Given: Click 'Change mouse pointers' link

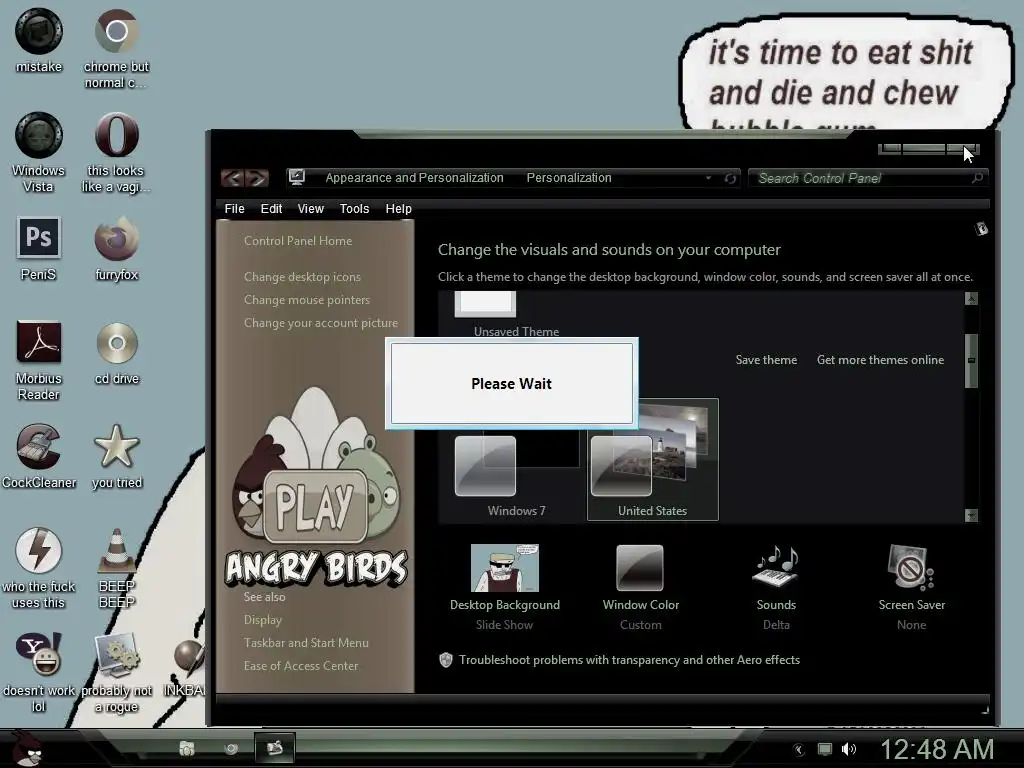Looking at the screenshot, I should 307,300.
